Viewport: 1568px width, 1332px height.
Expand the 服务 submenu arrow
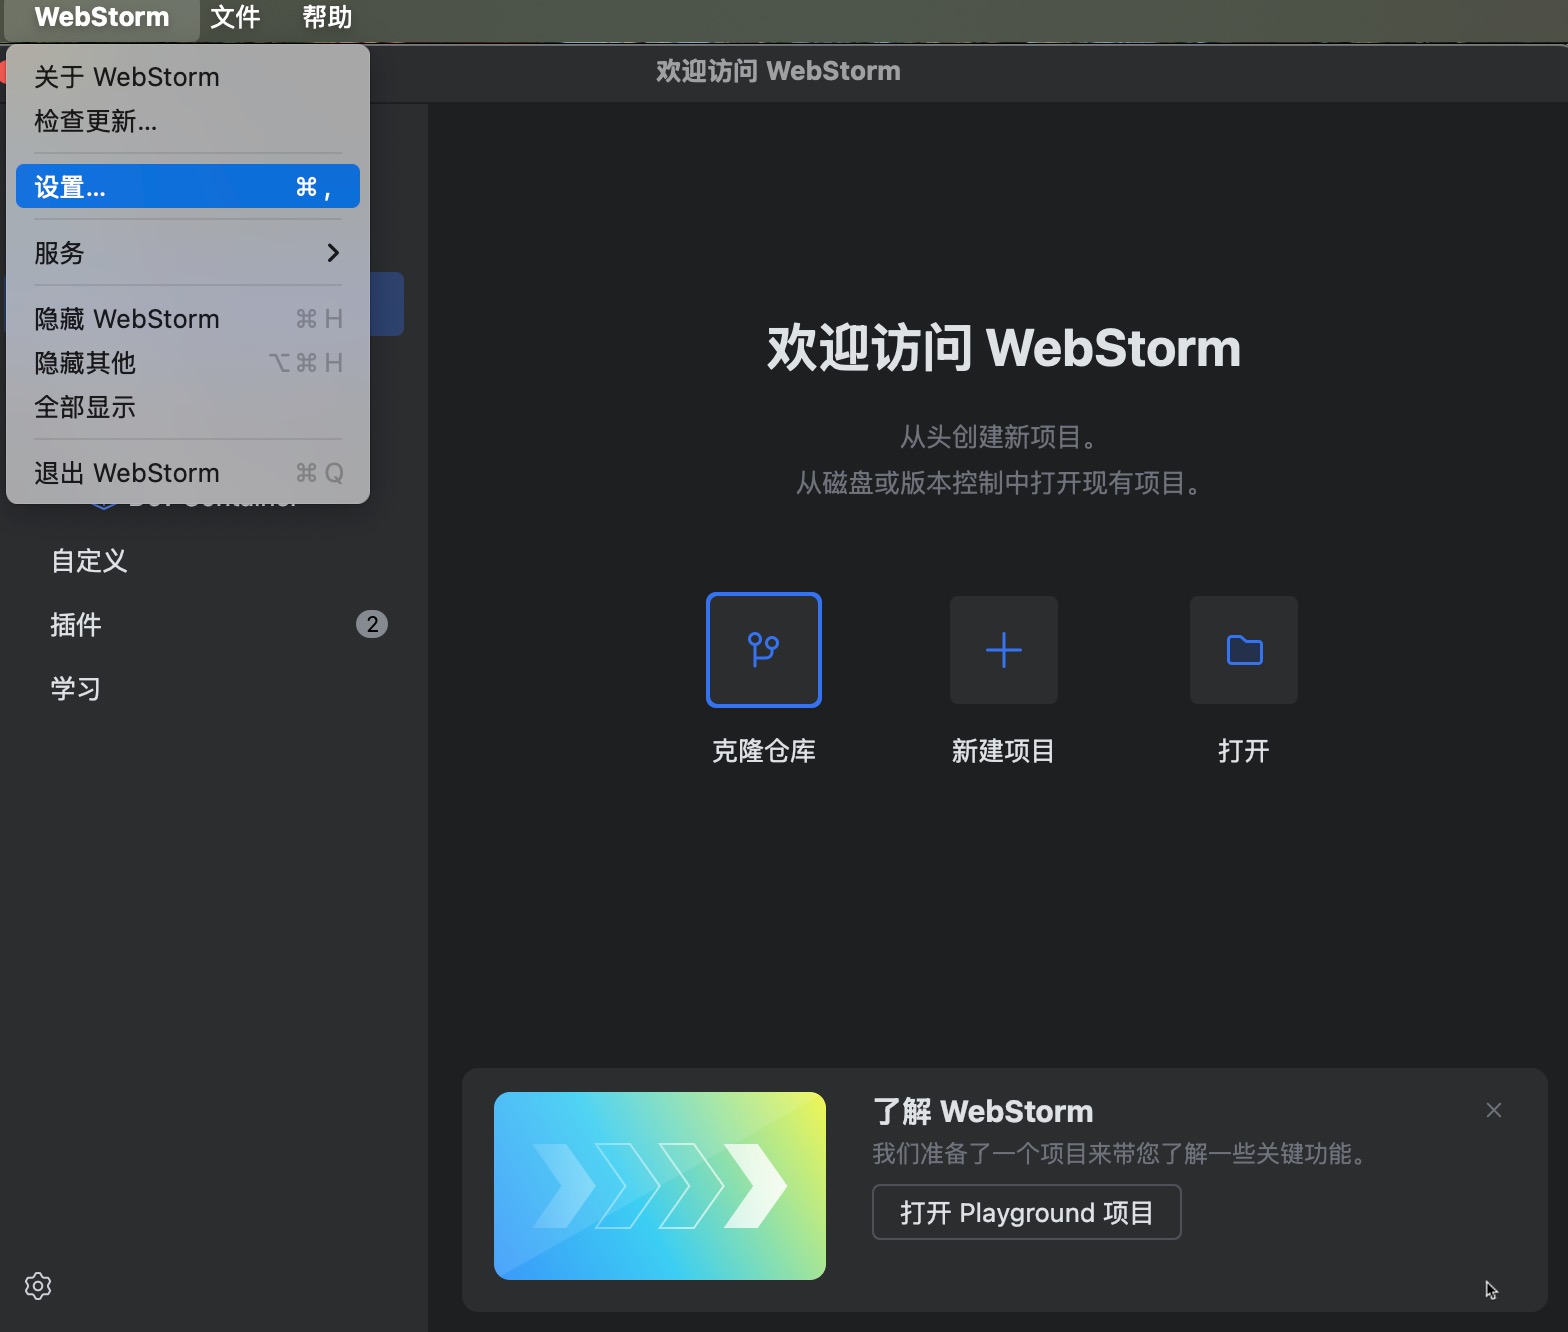(x=333, y=253)
